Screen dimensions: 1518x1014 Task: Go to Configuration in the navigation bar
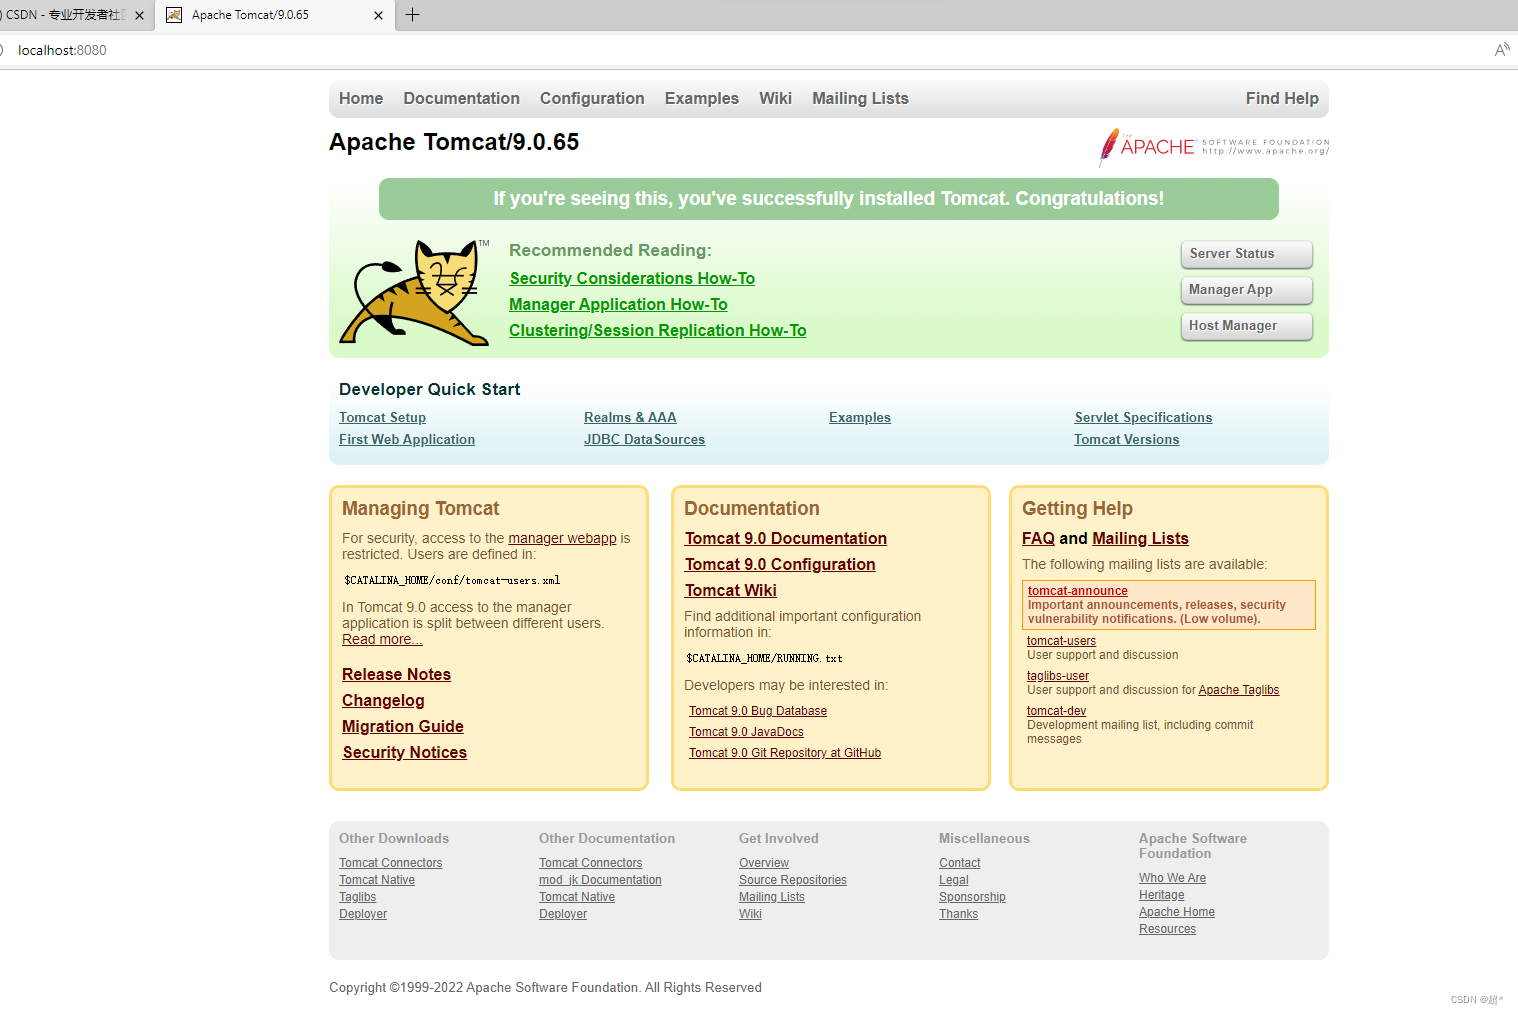pos(592,98)
